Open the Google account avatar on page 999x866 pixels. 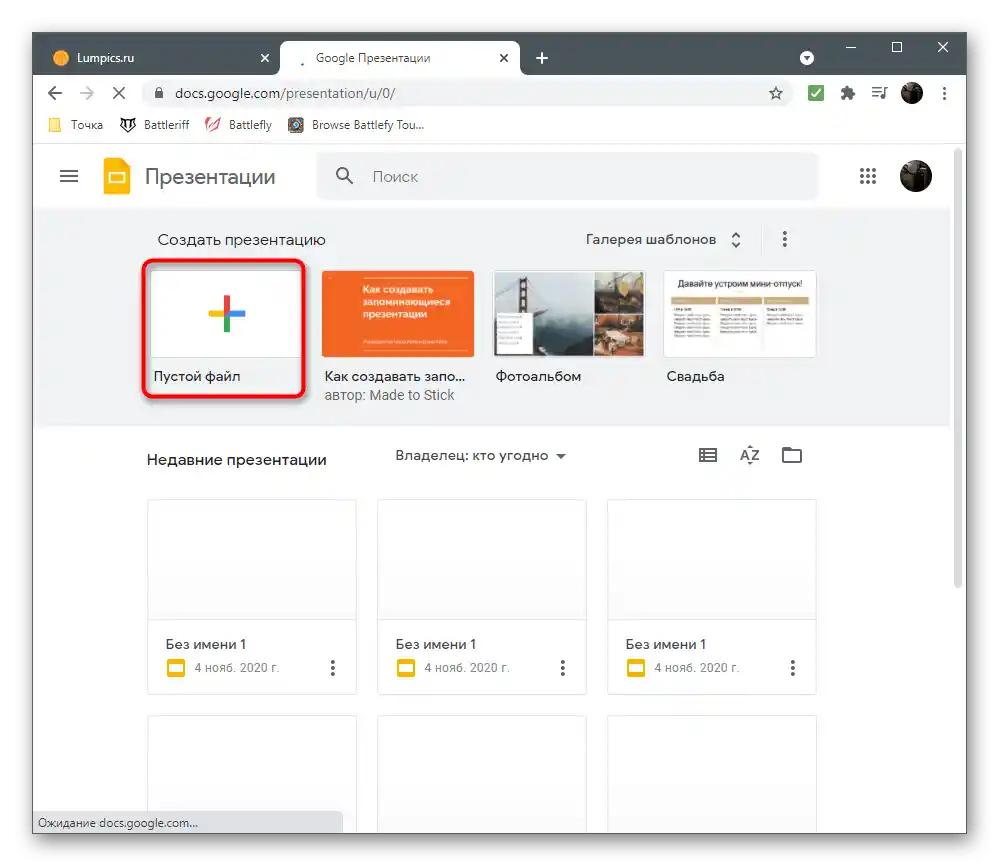pos(916,176)
